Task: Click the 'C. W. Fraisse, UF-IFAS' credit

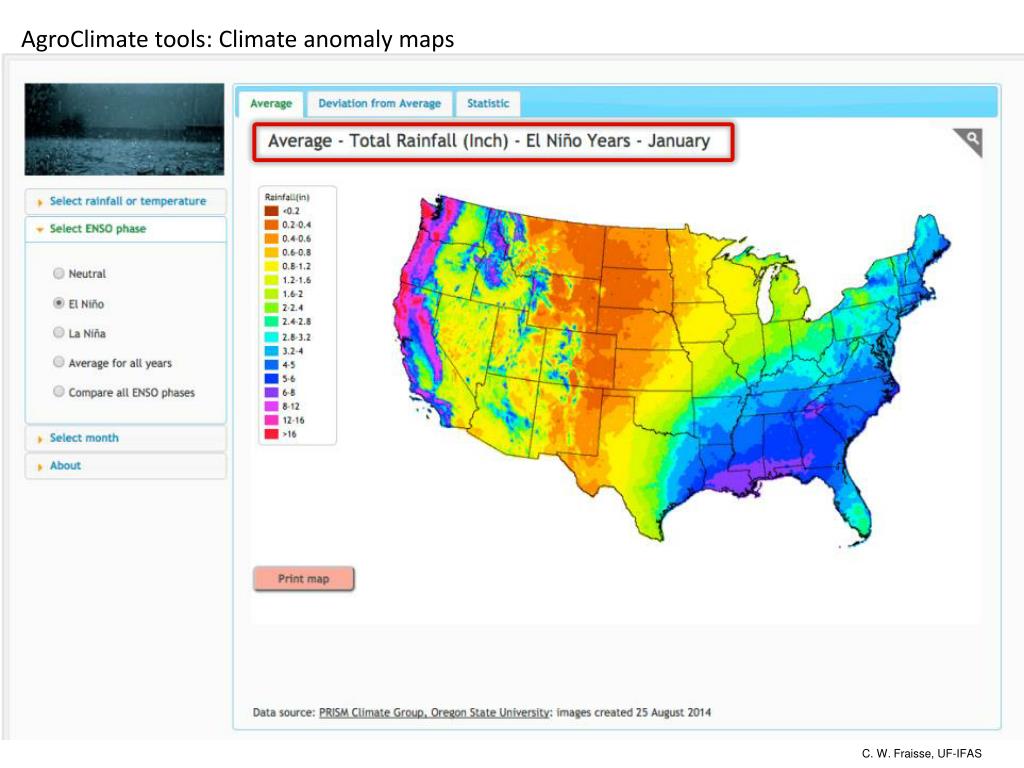Action: tap(921, 753)
